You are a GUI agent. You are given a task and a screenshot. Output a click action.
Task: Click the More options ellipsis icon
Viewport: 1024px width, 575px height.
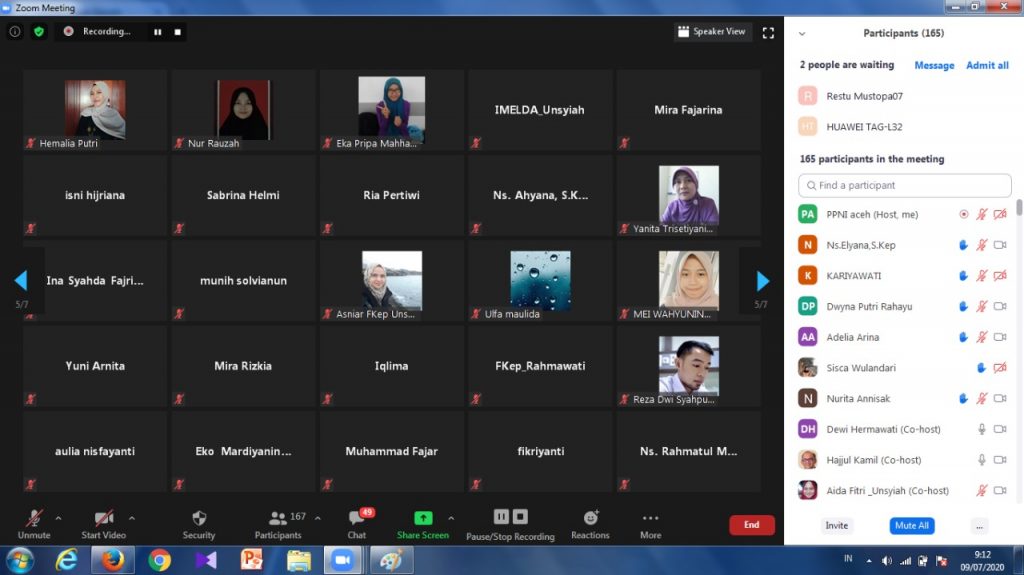tap(650, 518)
